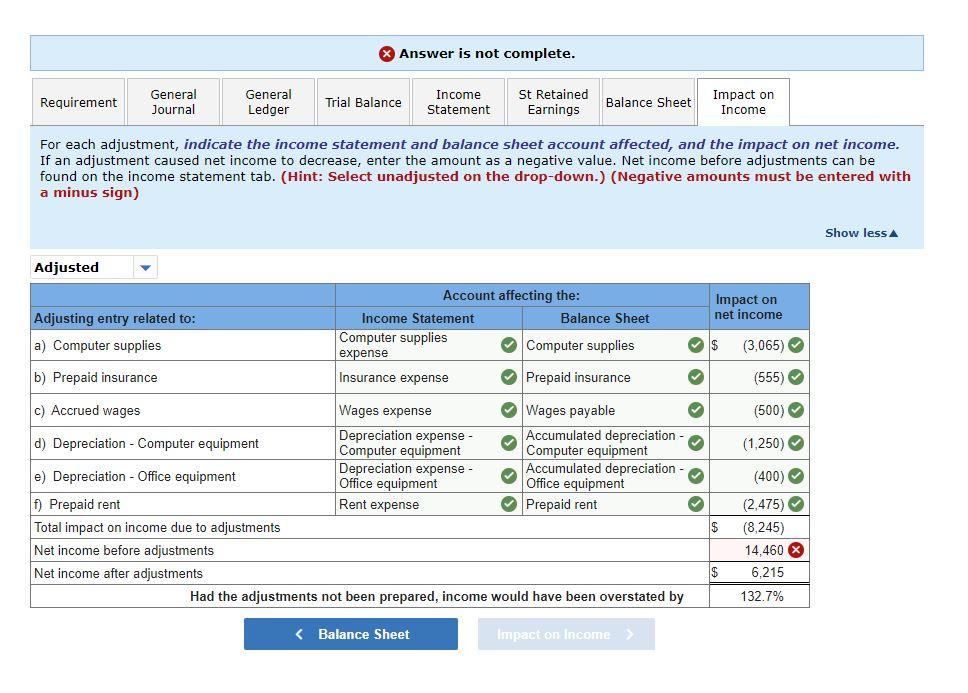Click checkmark beside Depreciation expense - Computer equipment
This screenshot has height=693, width=968.
coord(509,443)
